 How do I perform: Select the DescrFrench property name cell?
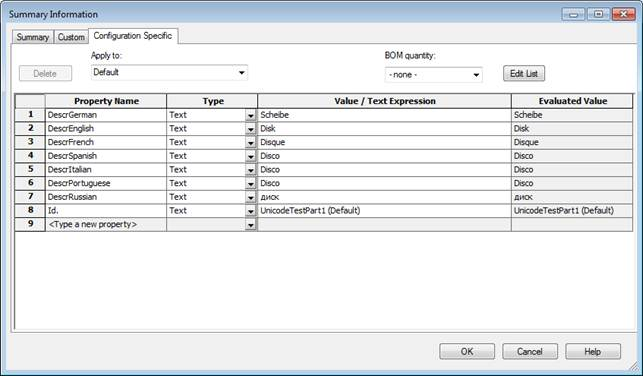(x=106, y=142)
